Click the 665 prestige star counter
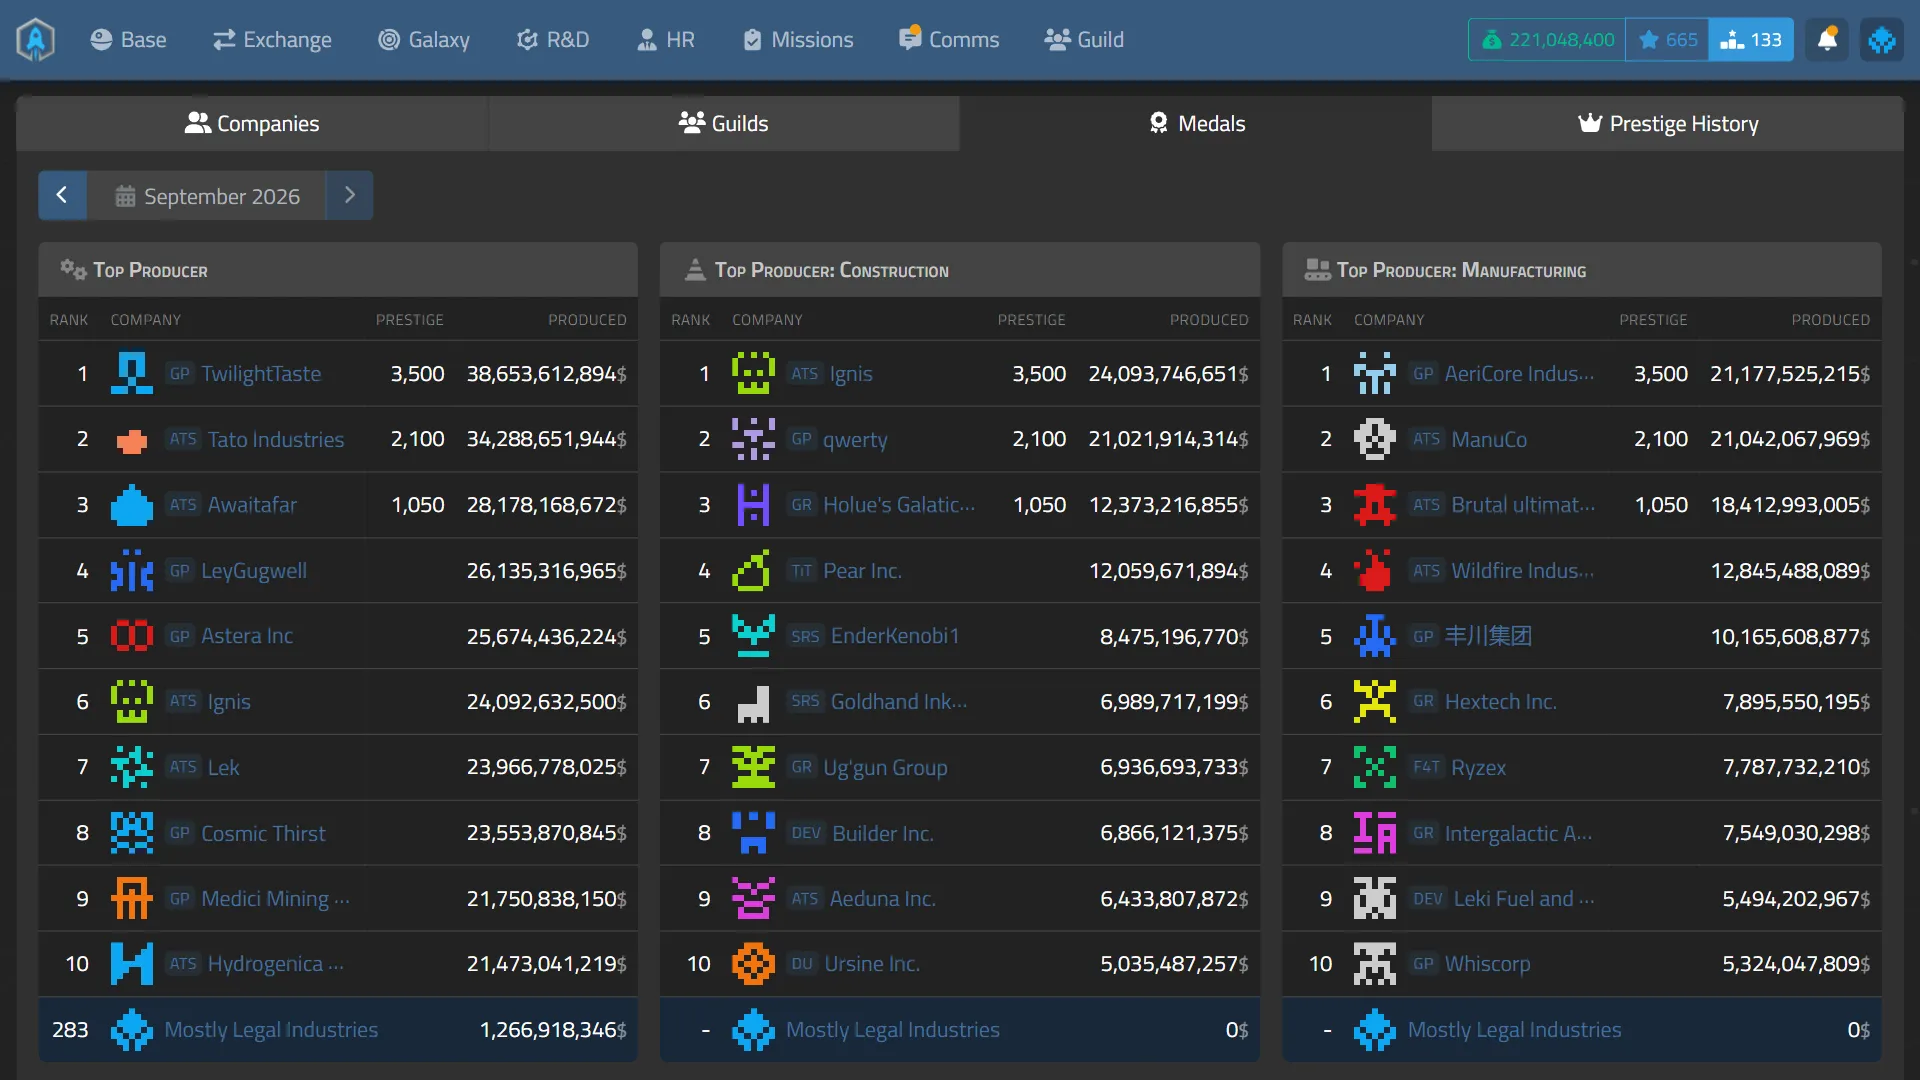The image size is (1920, 1080). pos(1667,40)
